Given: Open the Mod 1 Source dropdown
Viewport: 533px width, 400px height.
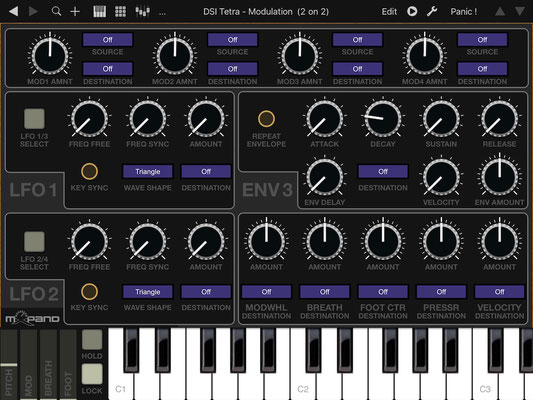Looking at the screenshot, I should (107, 40).
